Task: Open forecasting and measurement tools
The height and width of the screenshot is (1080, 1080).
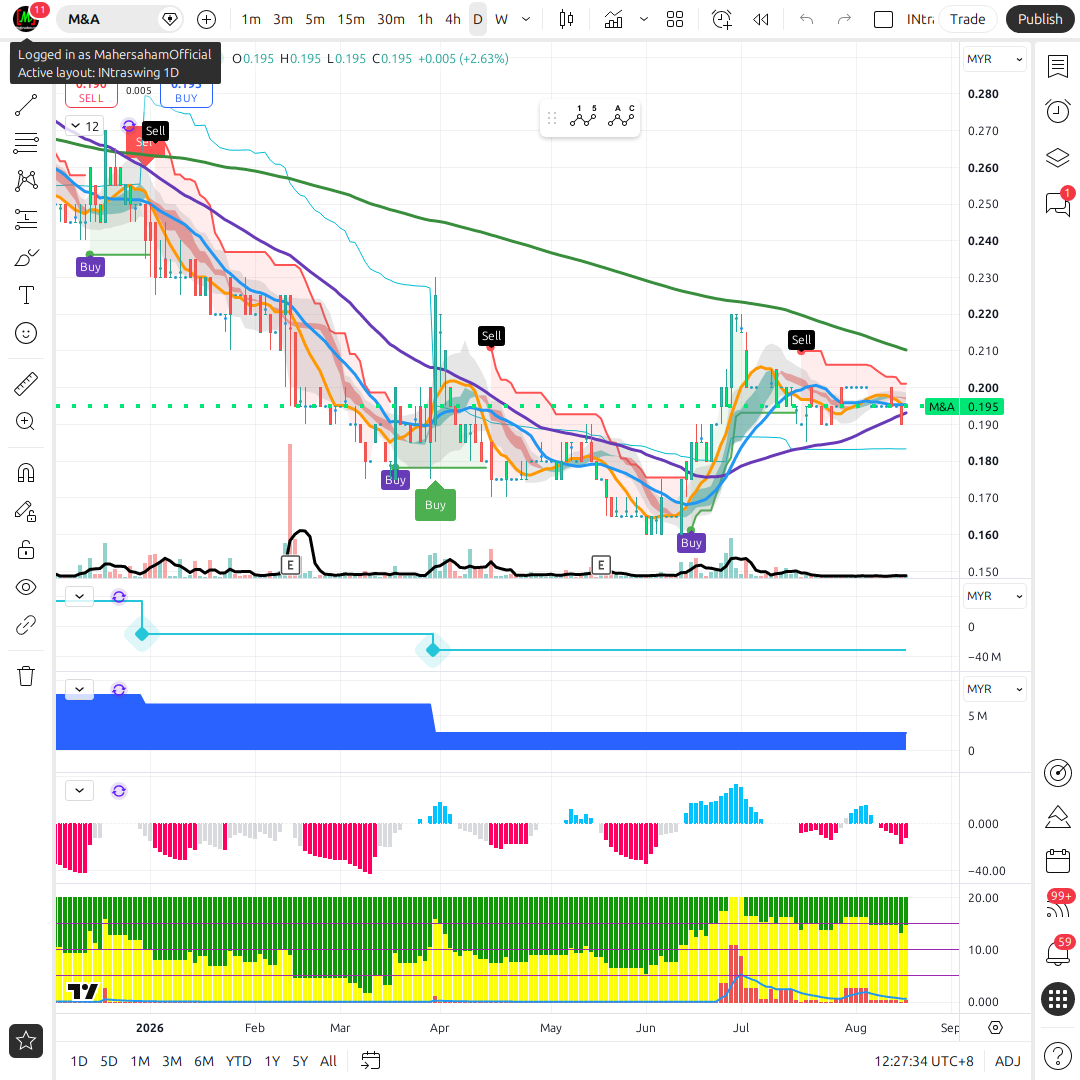Action: 26,219
